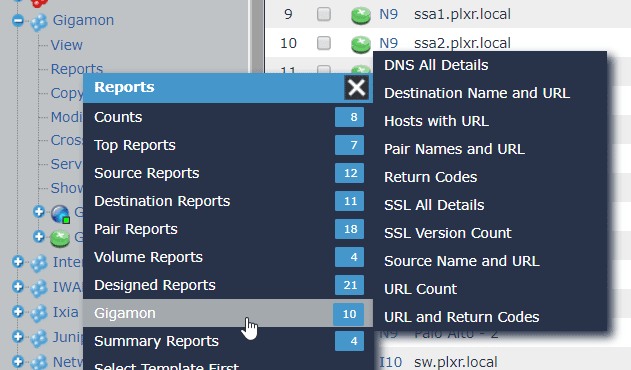Expand the Juni... group tree node

click(x=18, y=337)
